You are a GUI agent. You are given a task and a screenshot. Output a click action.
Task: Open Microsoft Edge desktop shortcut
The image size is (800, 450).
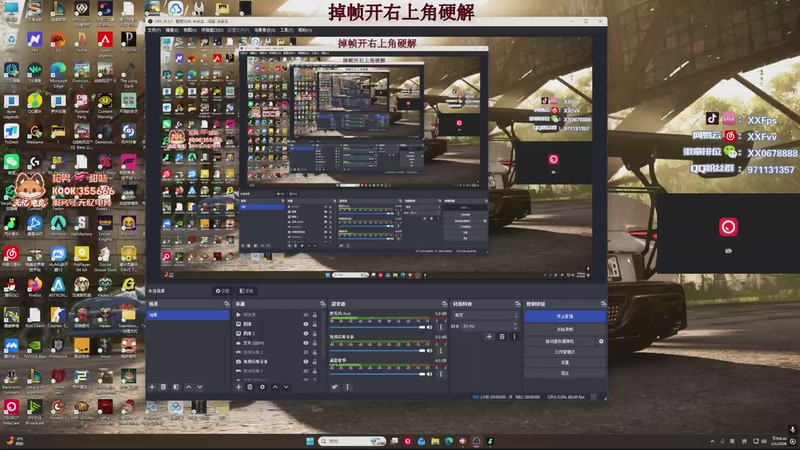(x=58, y=75)
